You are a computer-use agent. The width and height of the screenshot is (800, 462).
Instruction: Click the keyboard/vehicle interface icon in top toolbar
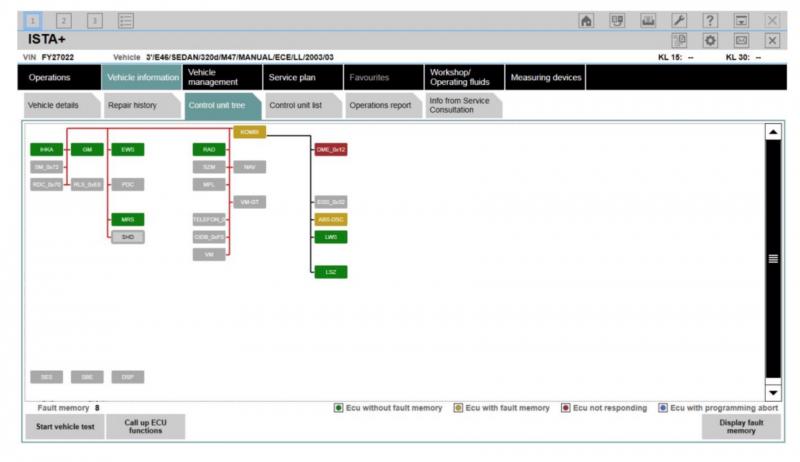[x=648, y=21]
